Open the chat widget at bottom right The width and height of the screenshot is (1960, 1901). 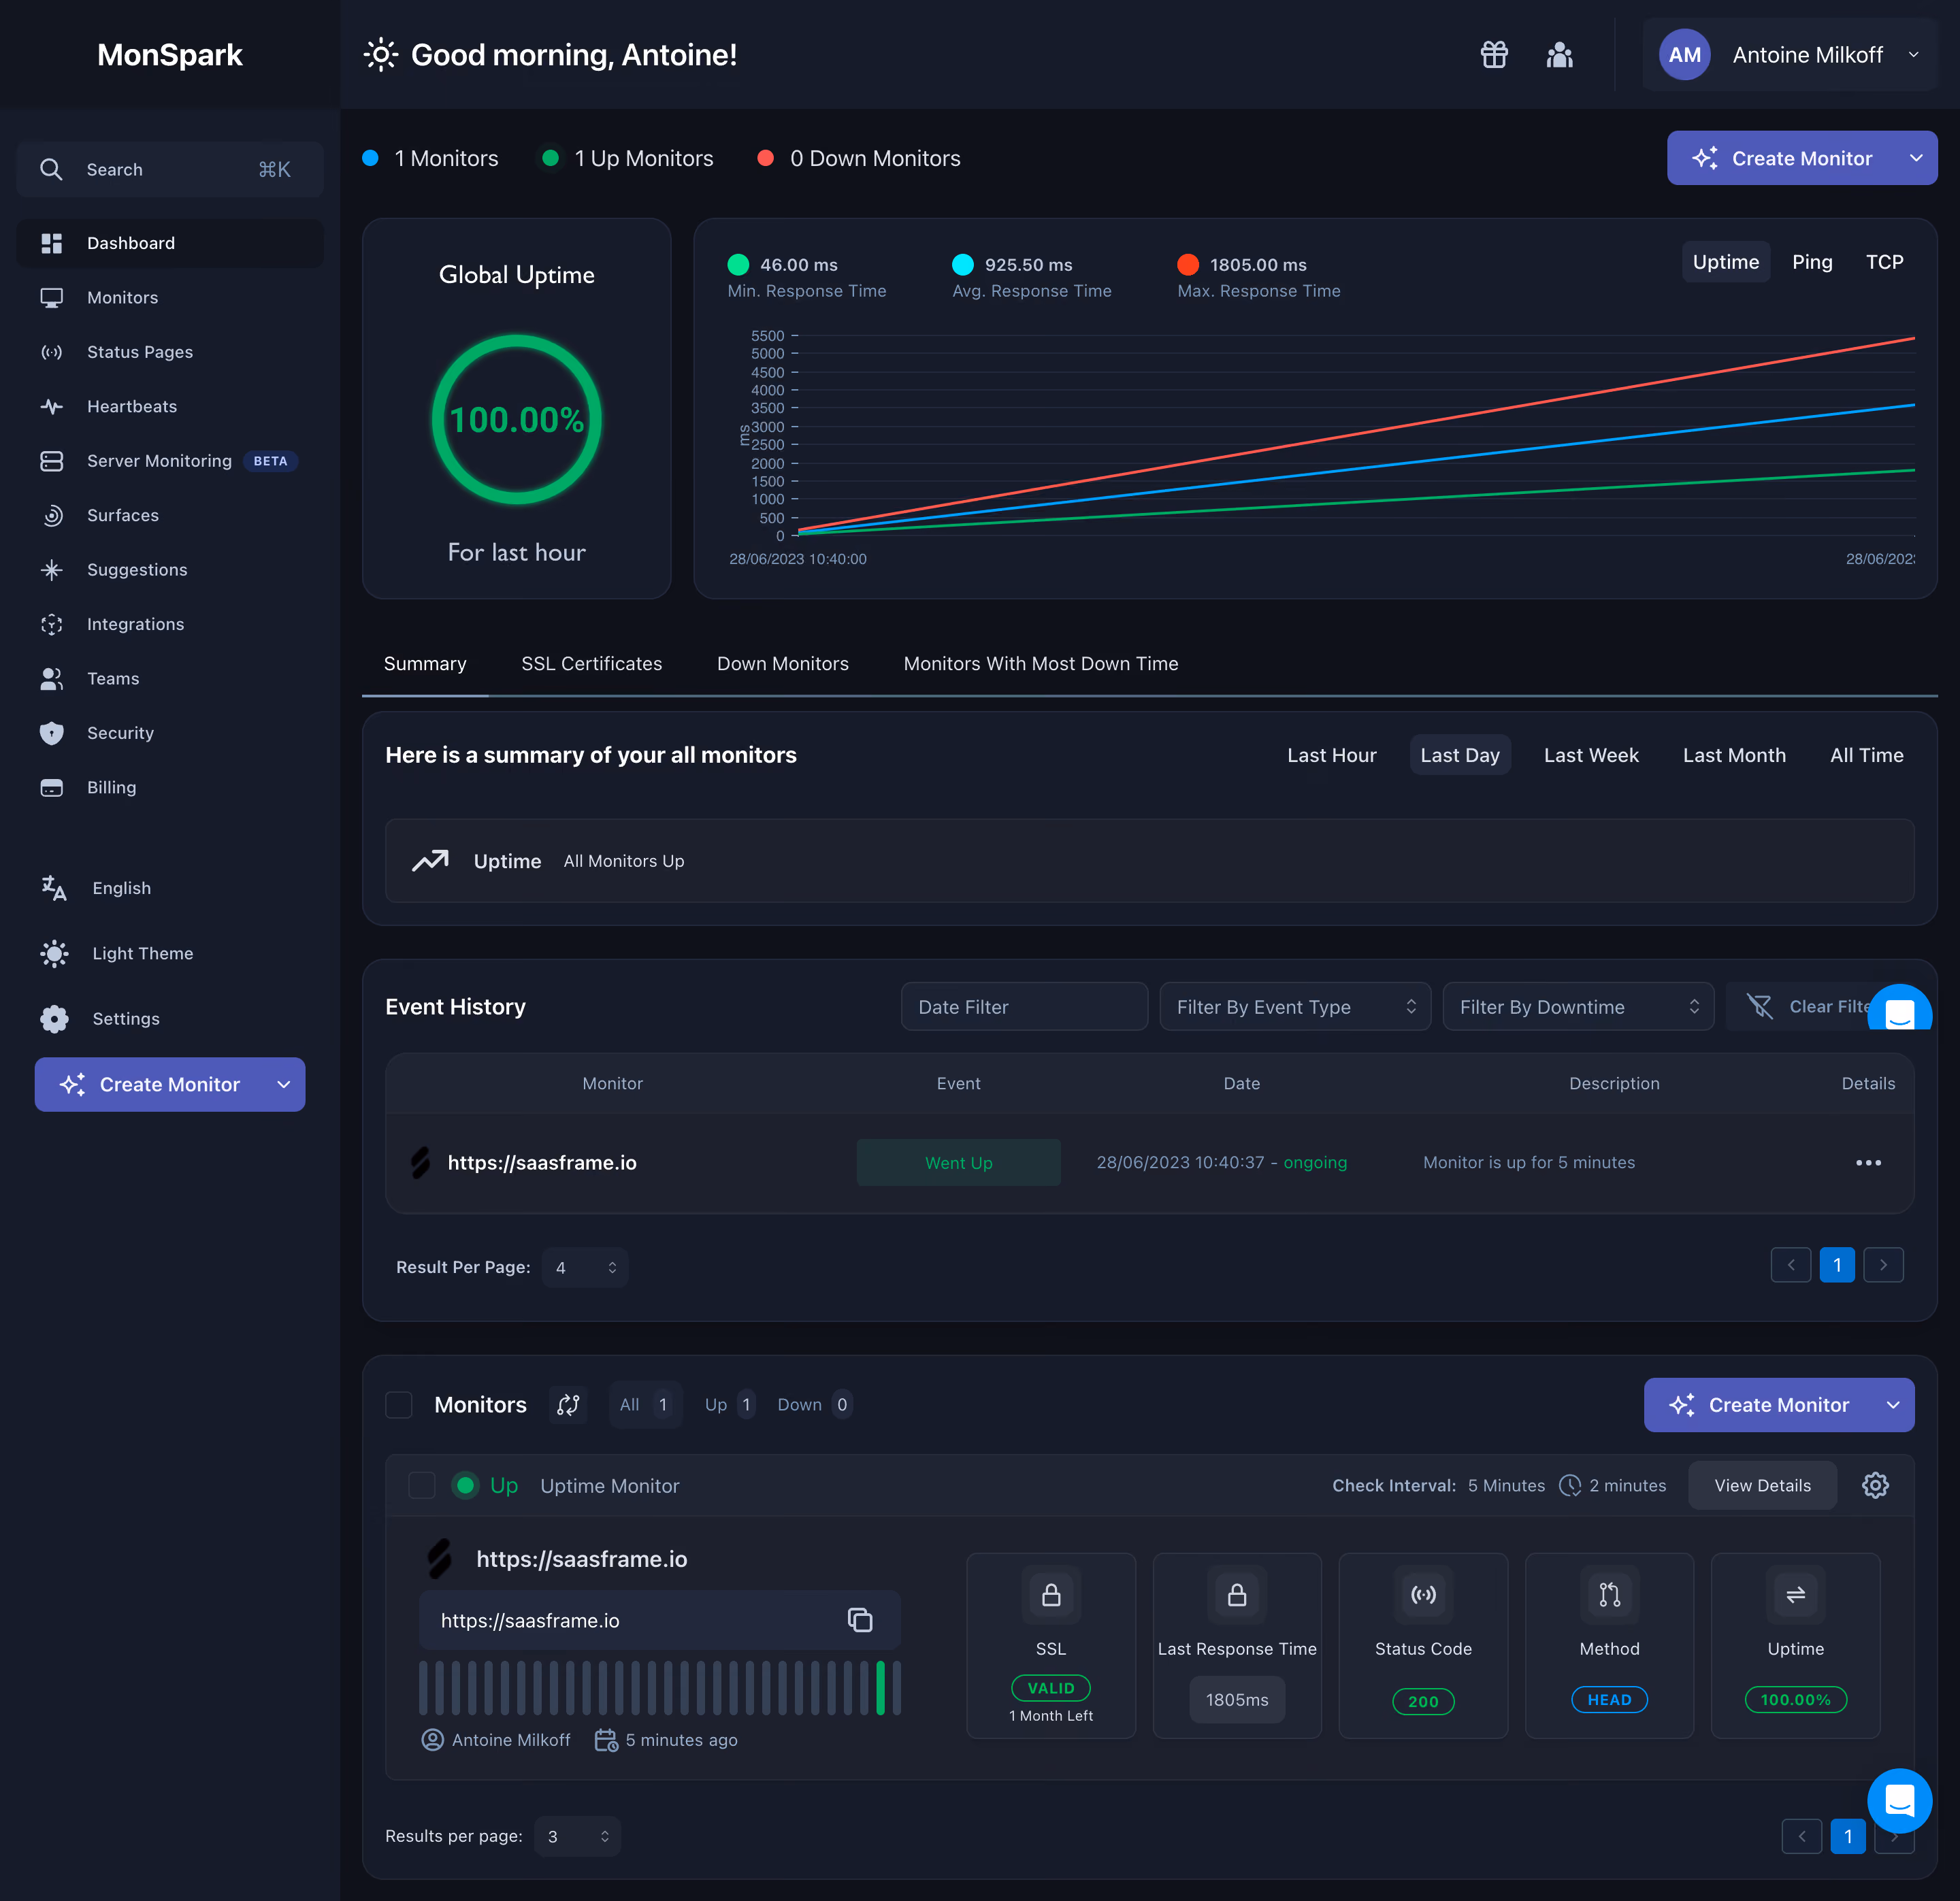1899,1800
